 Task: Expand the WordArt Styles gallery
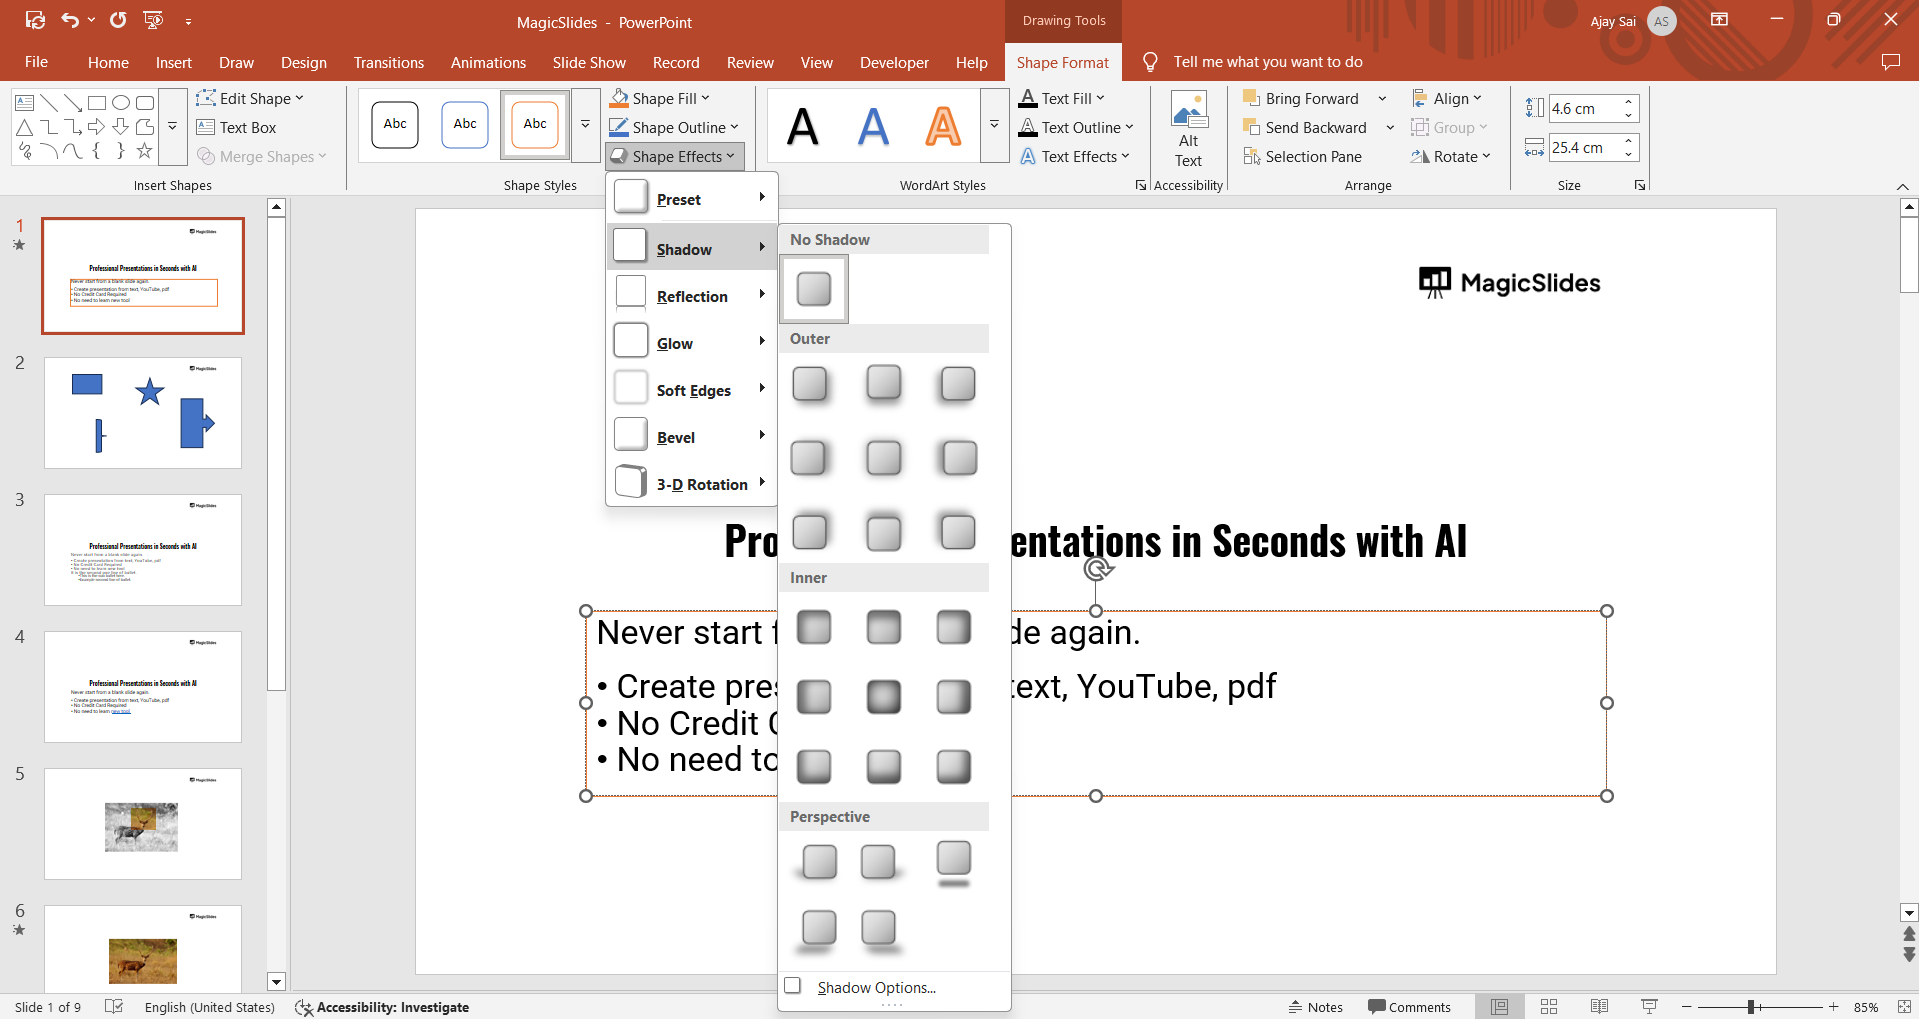click(994, 125)
